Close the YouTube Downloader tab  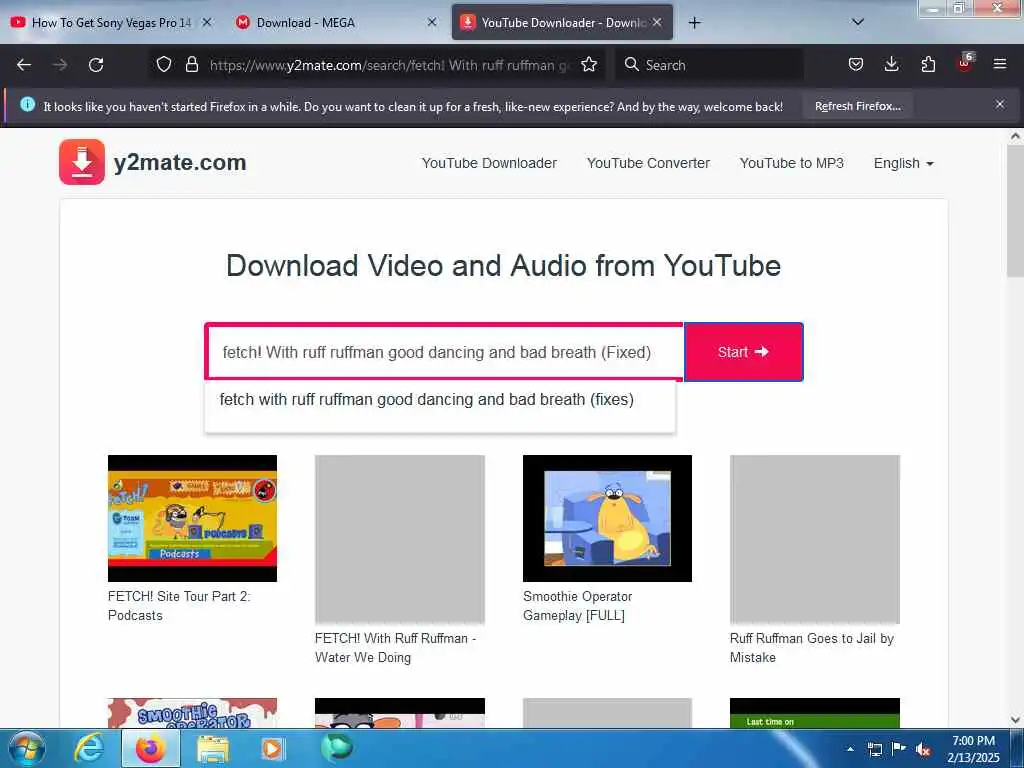657,22
